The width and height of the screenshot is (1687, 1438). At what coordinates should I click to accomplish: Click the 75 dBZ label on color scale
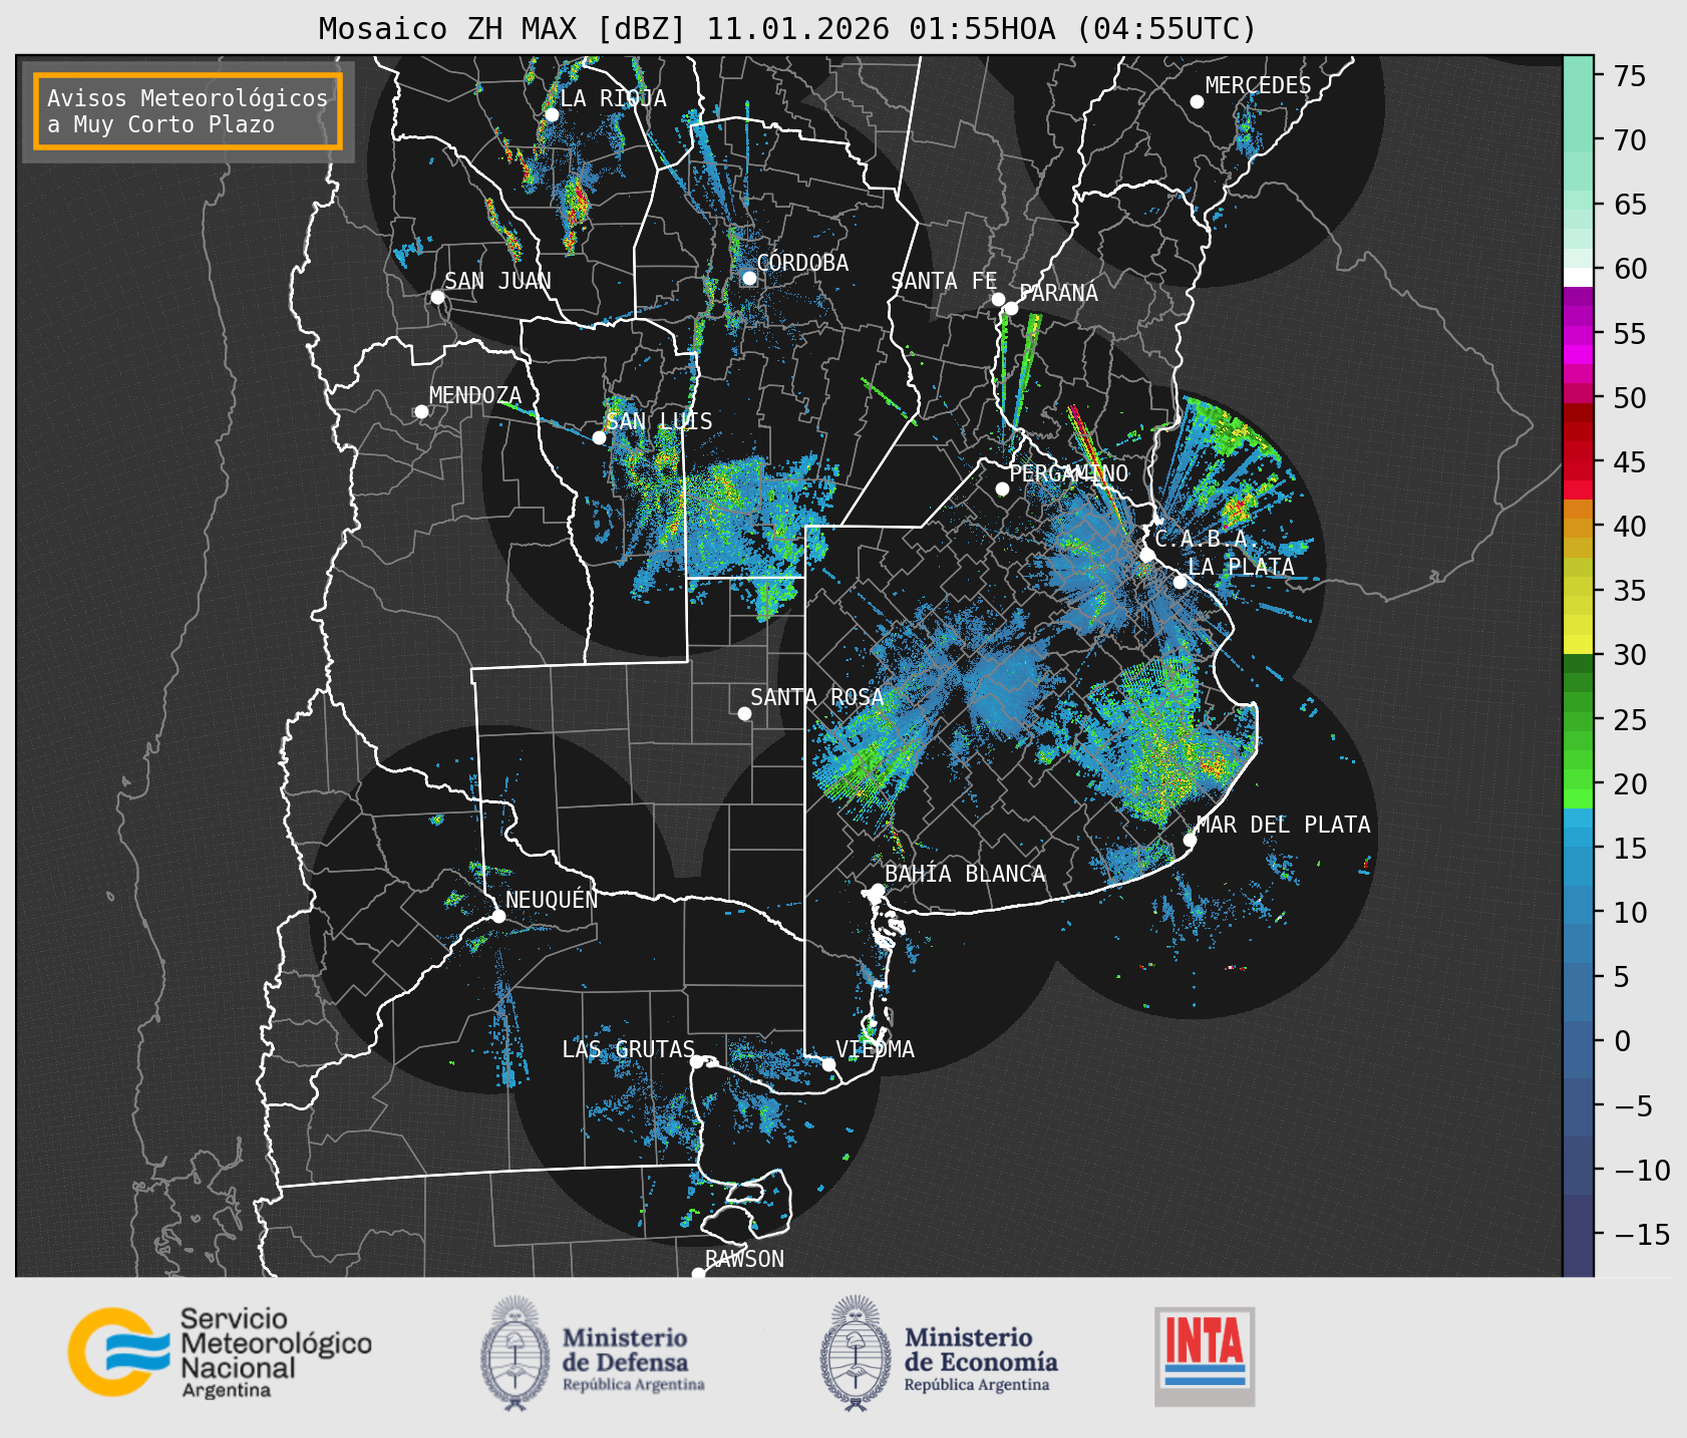(1630, 76)
